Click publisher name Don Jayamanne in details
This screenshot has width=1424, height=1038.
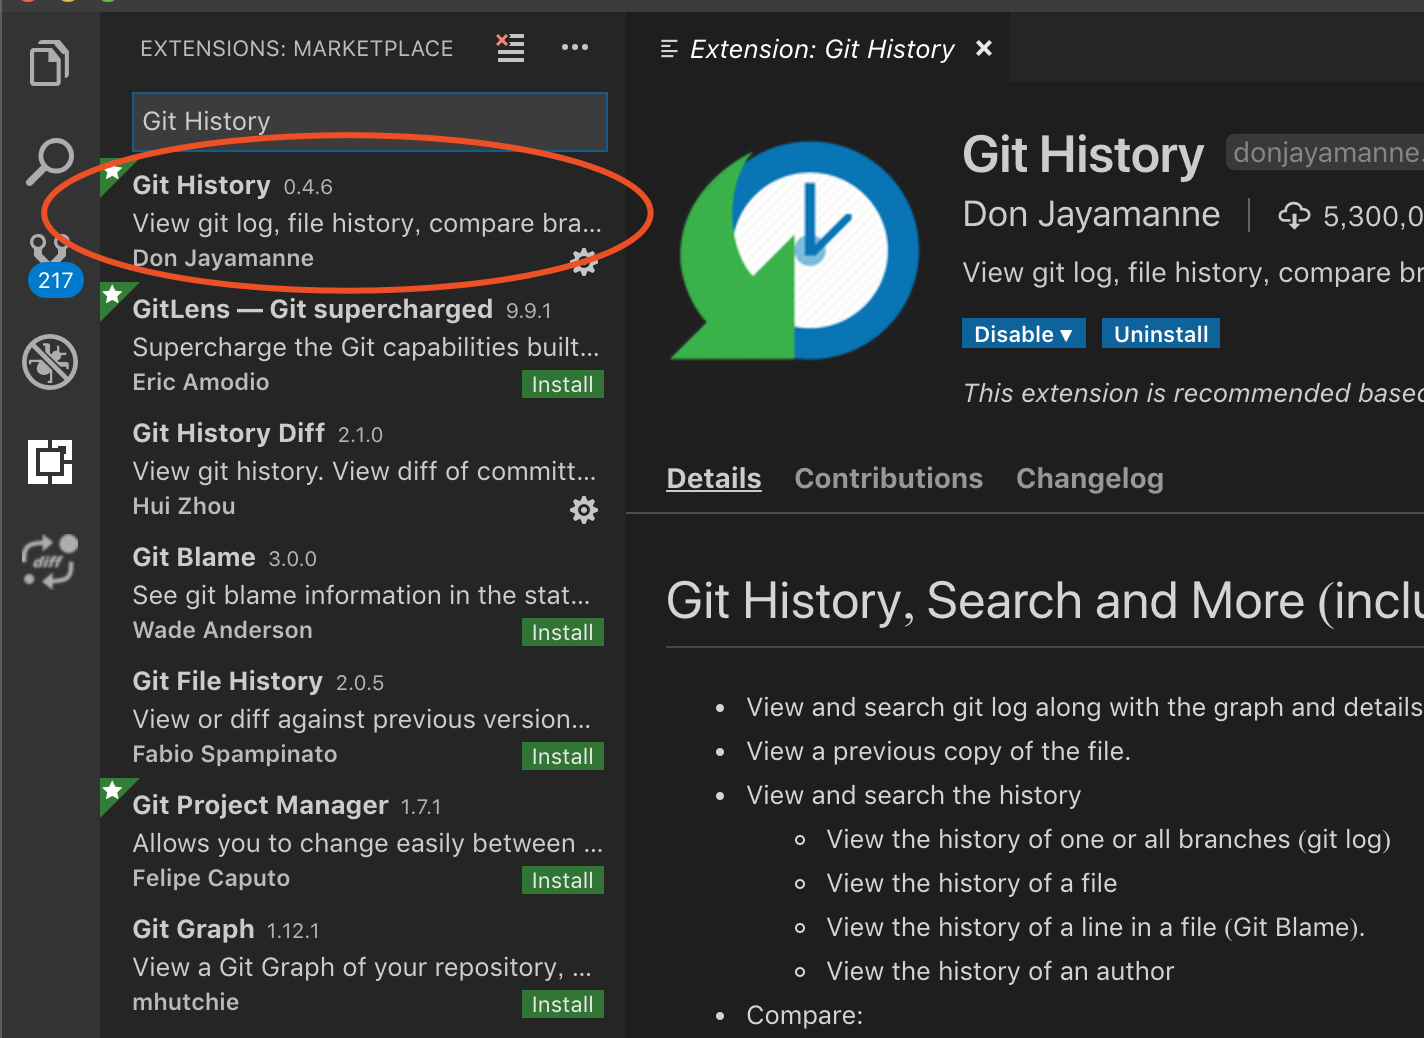[1091, 214]
